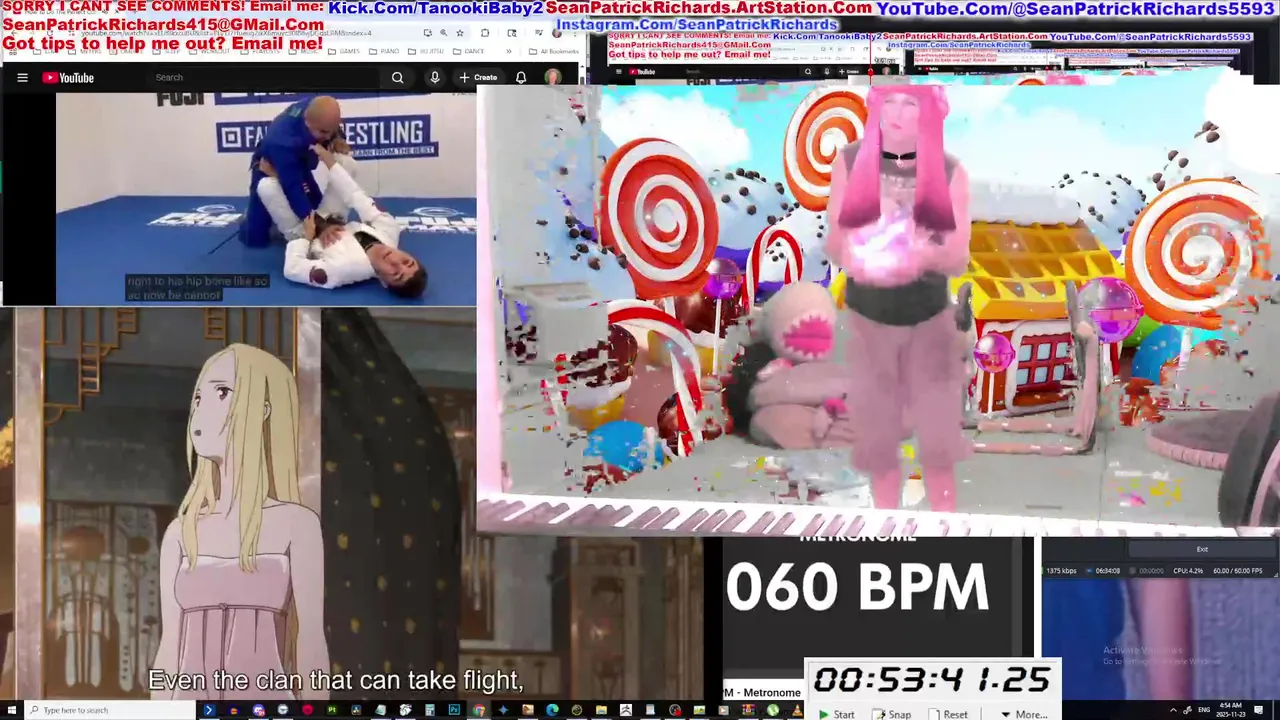1280x720 pixels.
Task: Open the VLC cone taskbar icon
Action: (x=797, y=710)
